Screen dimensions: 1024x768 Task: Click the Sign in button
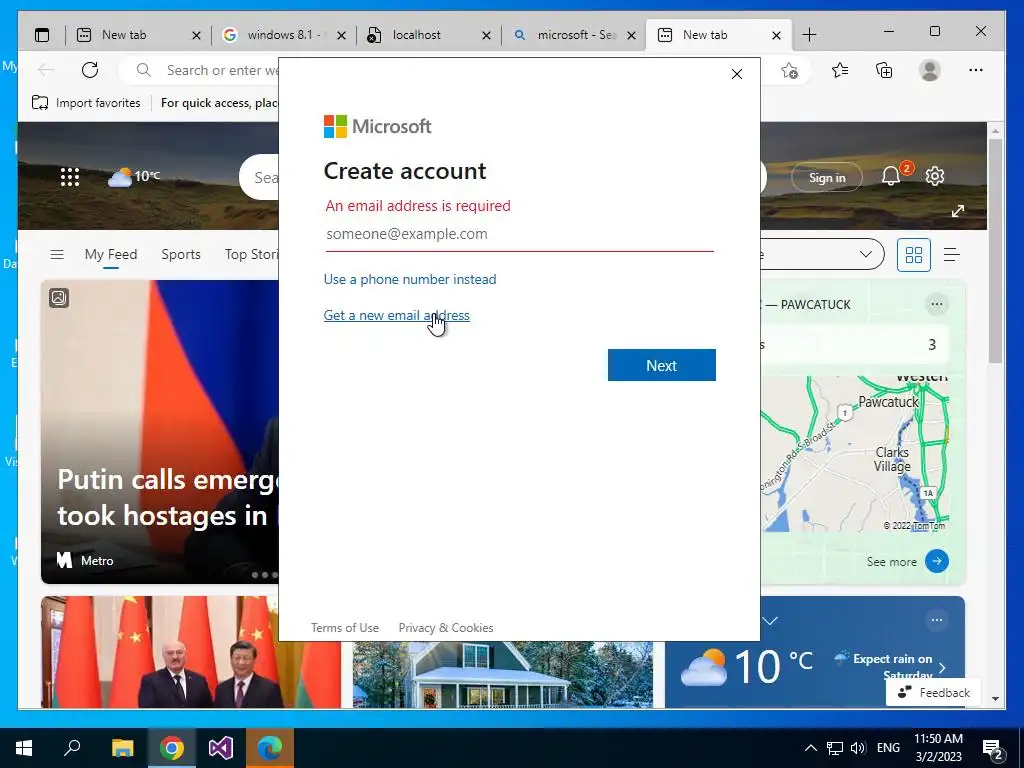(827, 177)
